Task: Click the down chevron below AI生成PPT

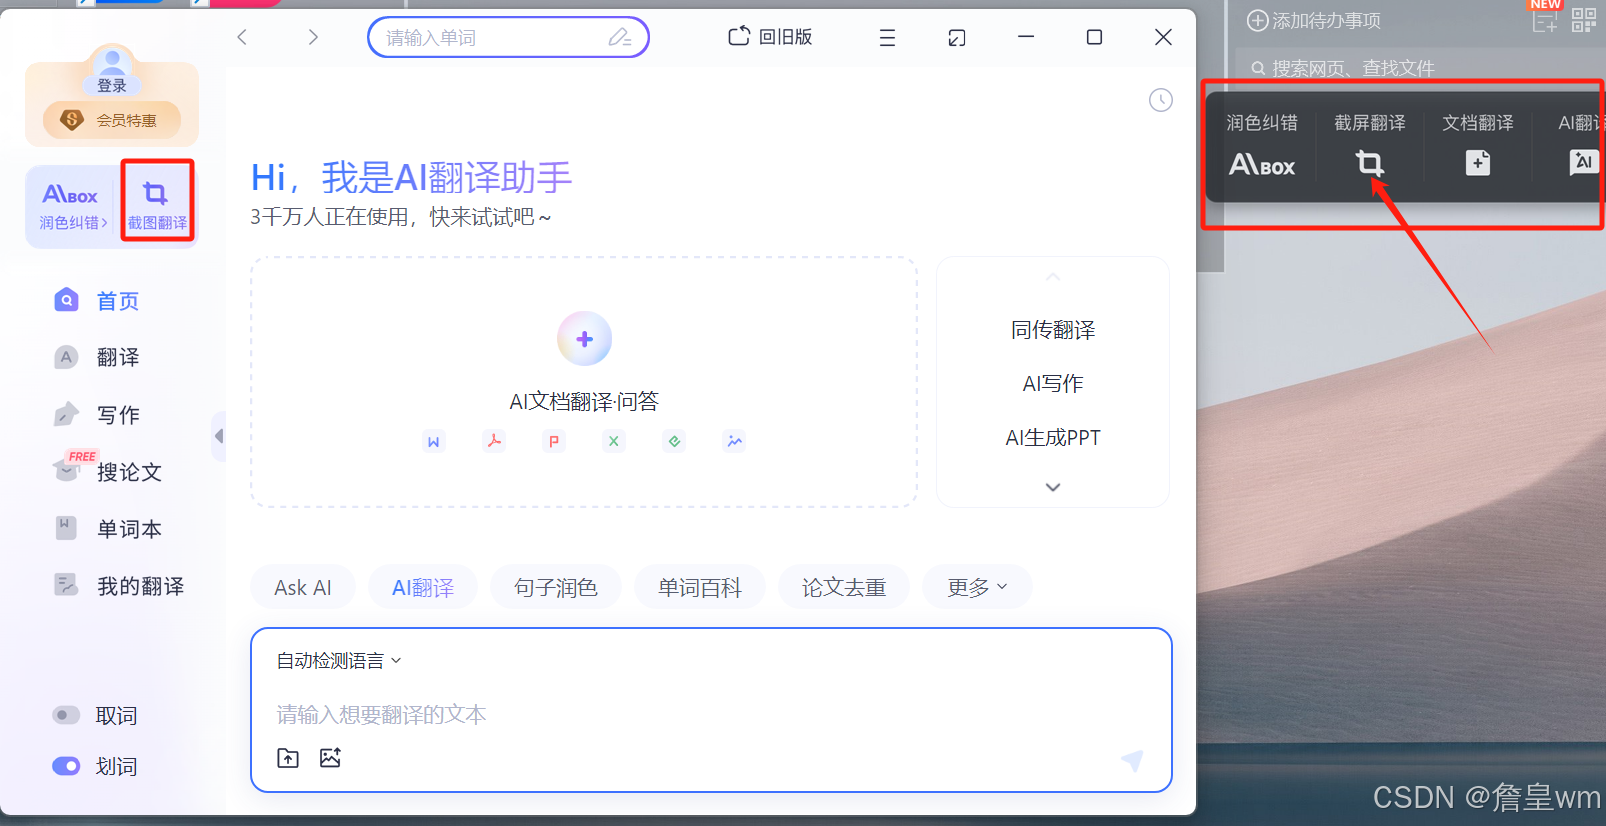Action: click(1053, 487)
